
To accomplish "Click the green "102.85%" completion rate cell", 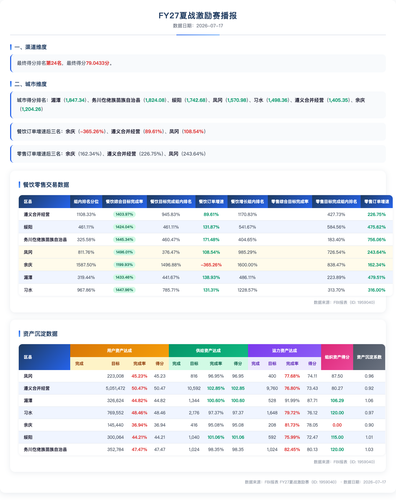I will pyautogui.click(x=216, y=388).
